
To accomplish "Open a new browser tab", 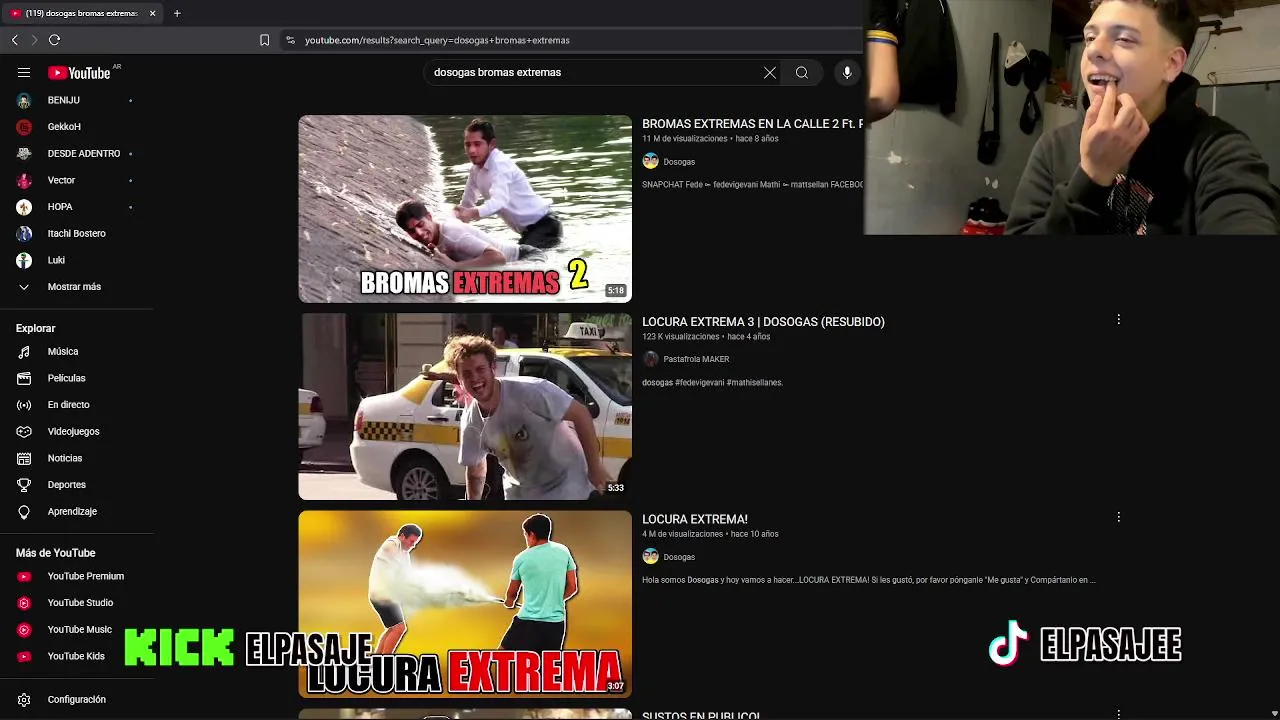I will coord(177,13).
